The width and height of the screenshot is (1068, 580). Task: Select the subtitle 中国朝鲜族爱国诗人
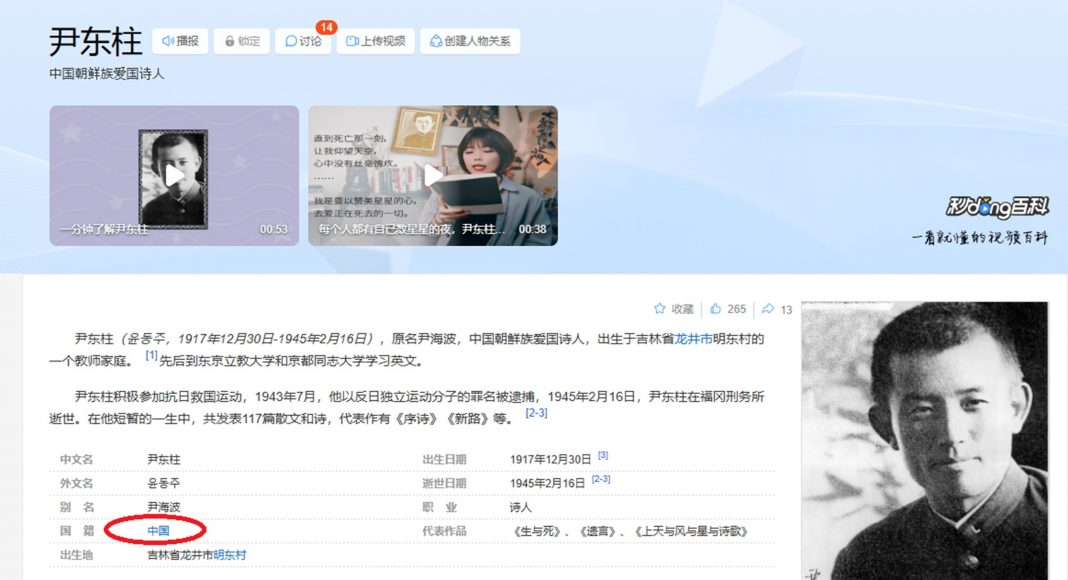[107, 74]
